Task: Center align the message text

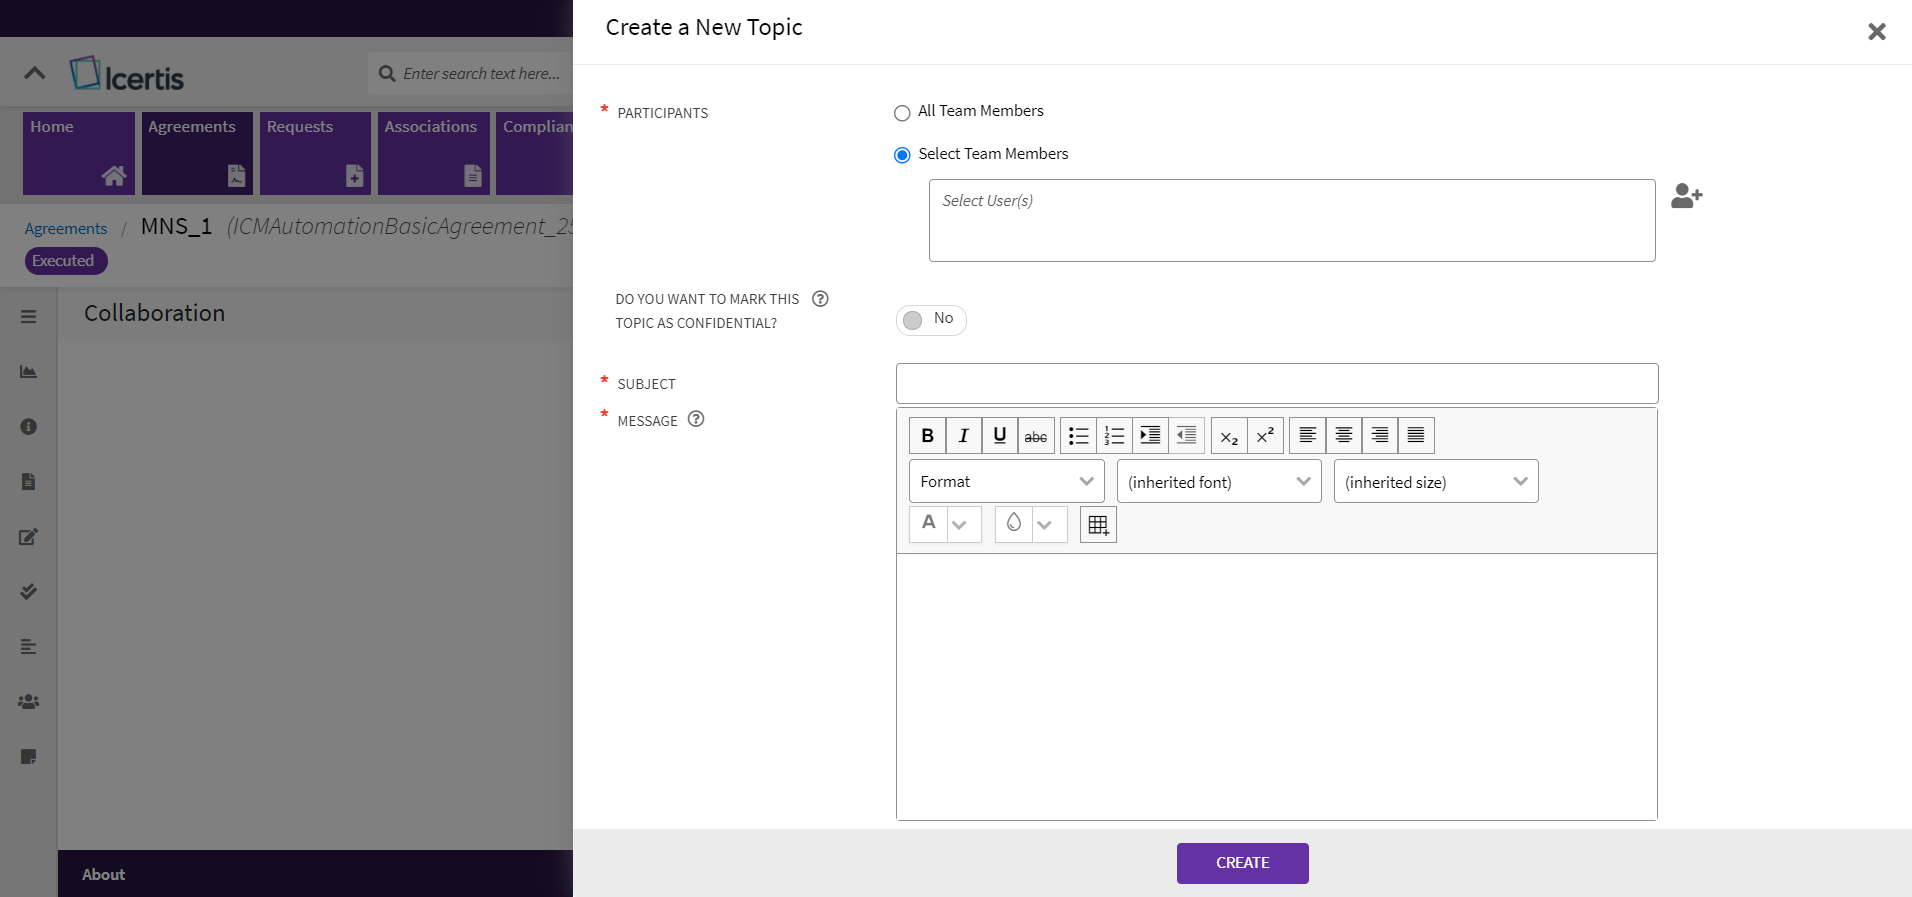Action: 1343,436
